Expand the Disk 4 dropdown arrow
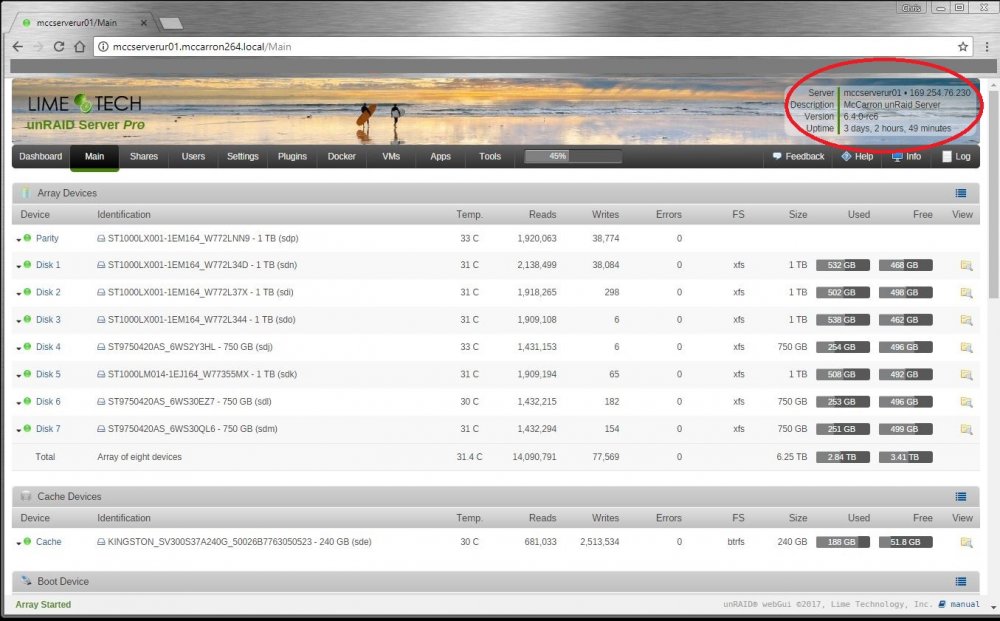This screenshot has width=1000, height=621. 18,349
